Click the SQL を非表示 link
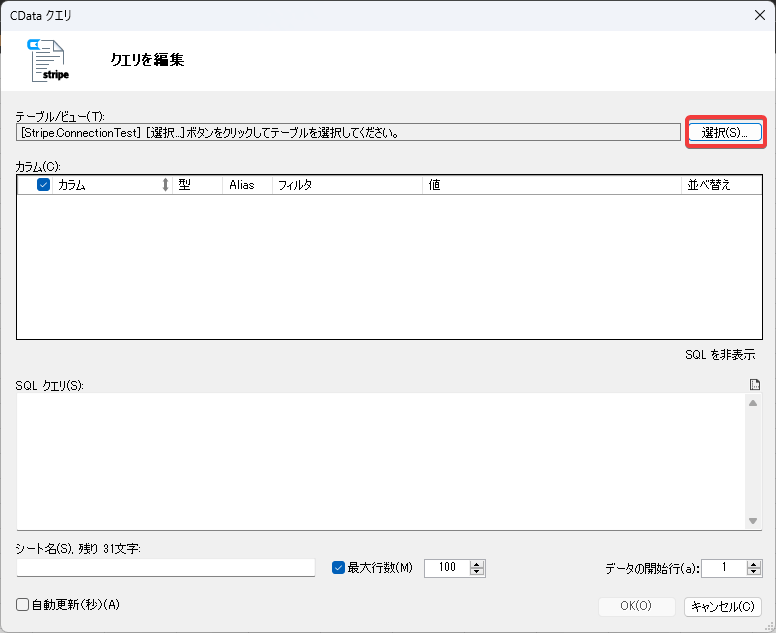This screenshot has width=776, height=633. [720, 354]
